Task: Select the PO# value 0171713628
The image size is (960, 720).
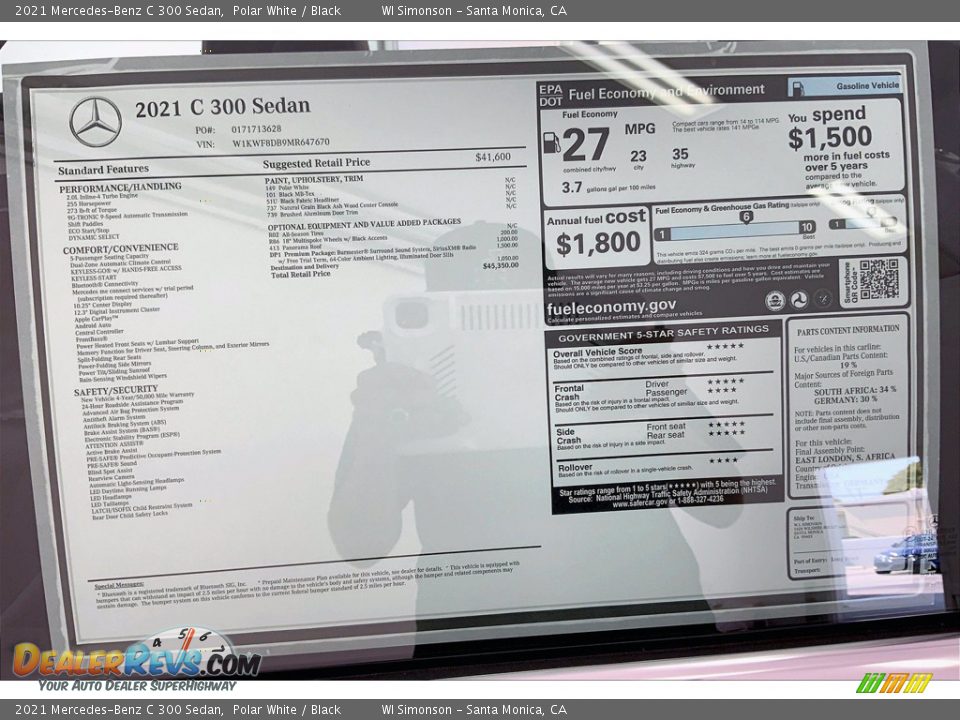Action: tap(256, 129)
